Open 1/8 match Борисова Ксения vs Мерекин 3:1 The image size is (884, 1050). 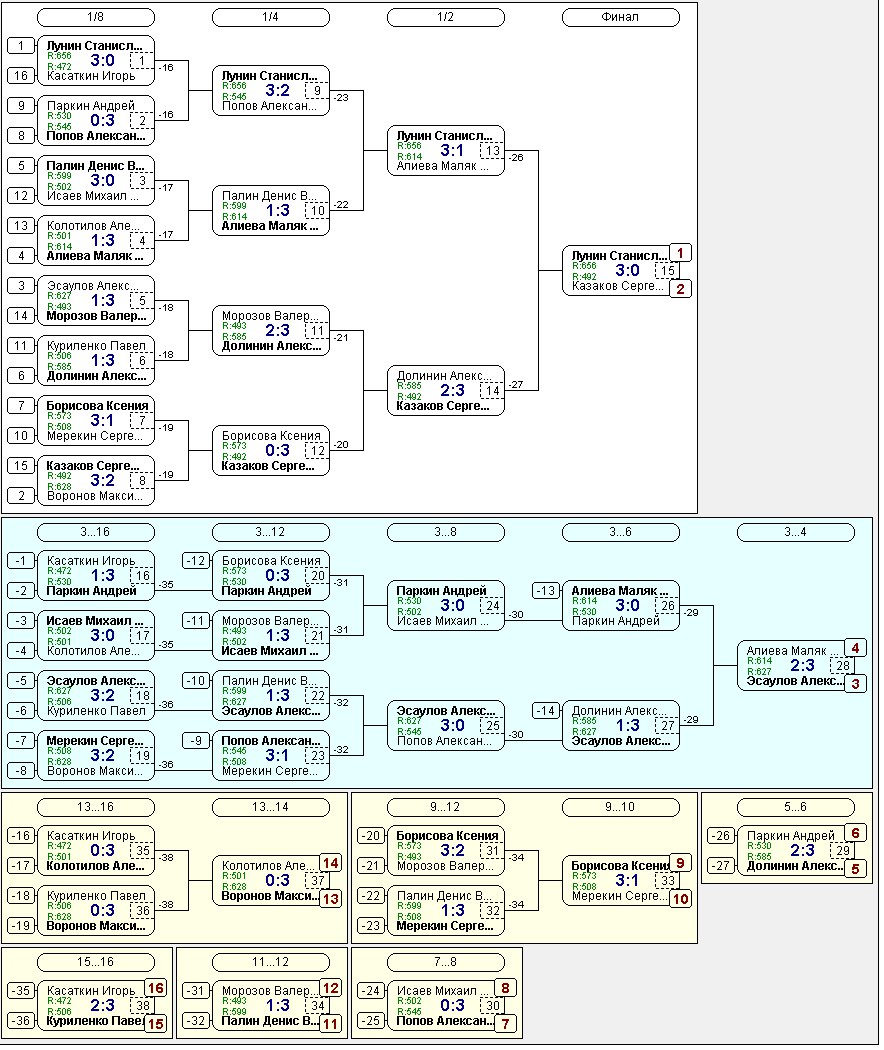96,421
